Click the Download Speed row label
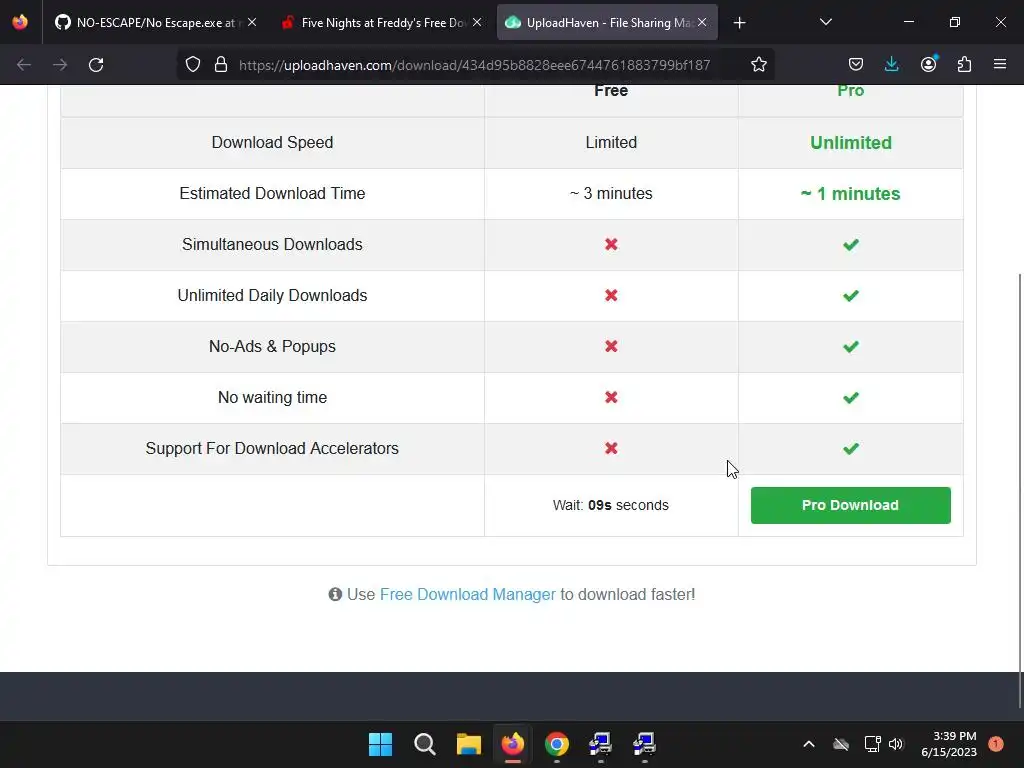This screenshot has height=768, width=1024. (x=272, y=142)
